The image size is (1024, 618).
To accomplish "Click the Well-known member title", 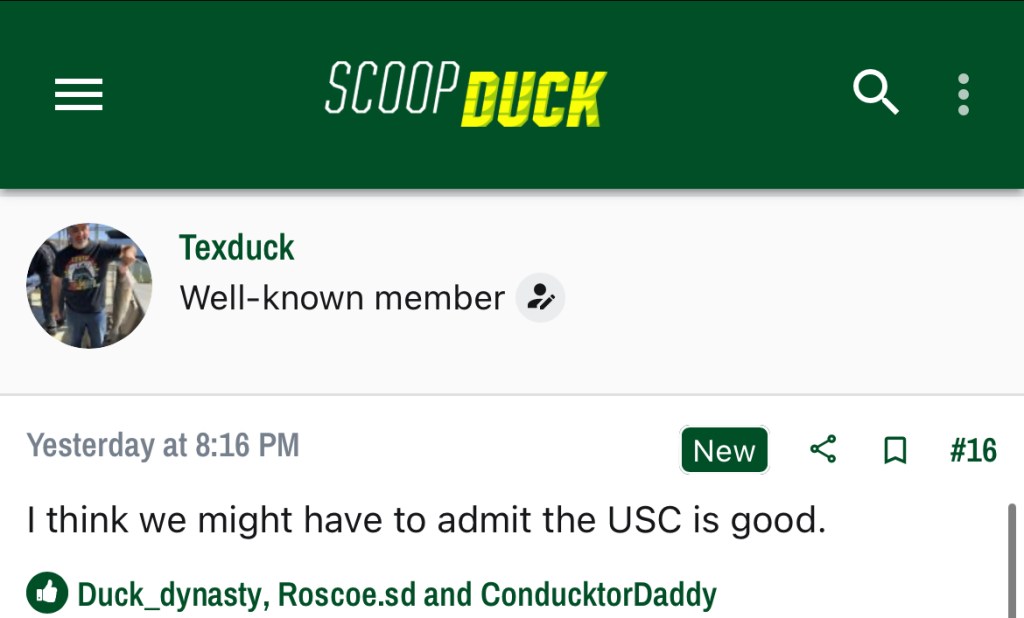I will (342, 298).
